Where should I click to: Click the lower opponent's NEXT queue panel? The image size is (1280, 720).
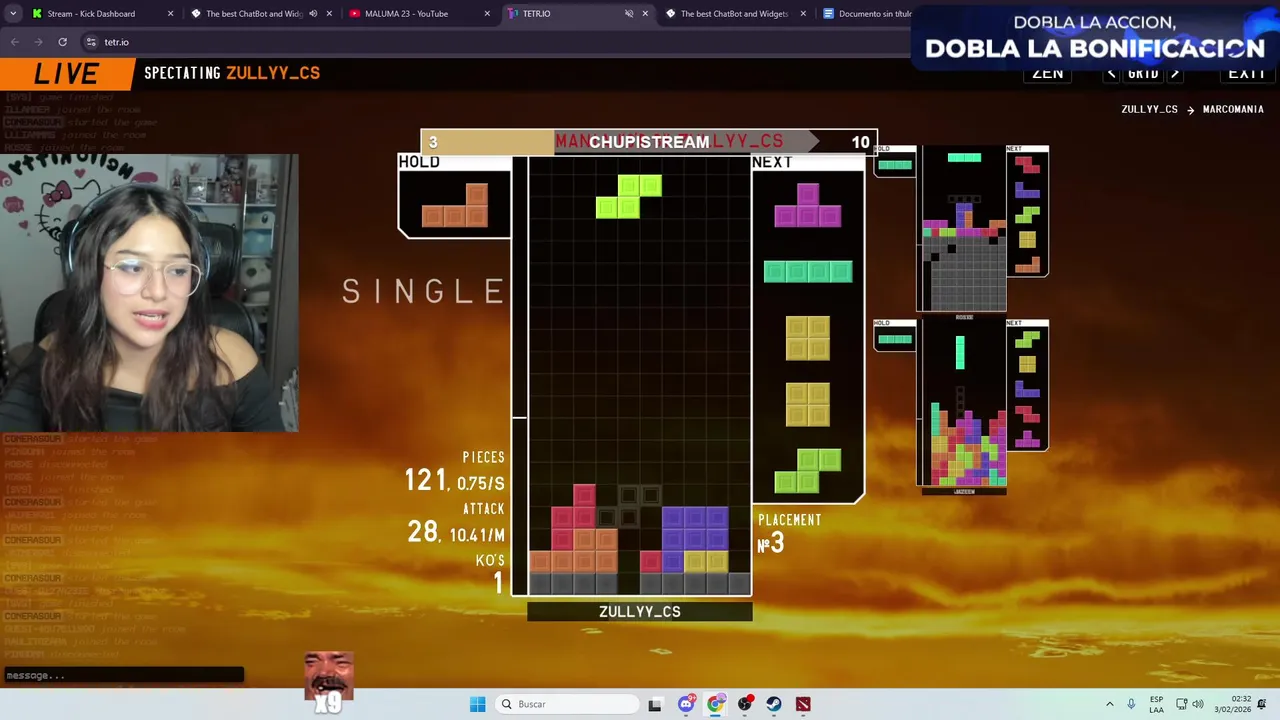pyautogui.click(x=1028, y=386)
